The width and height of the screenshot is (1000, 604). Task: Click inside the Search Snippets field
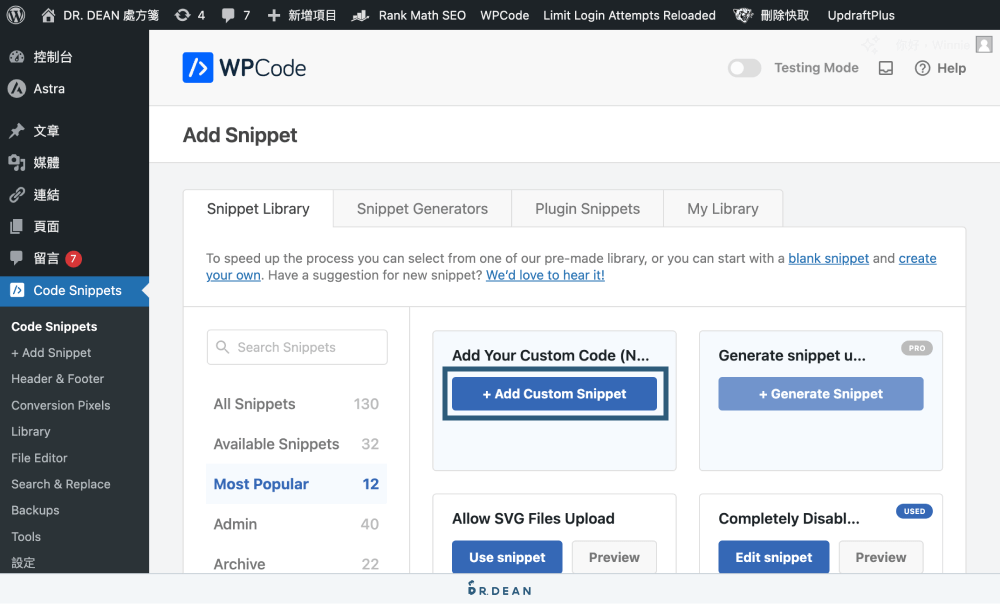click(296, 347)
